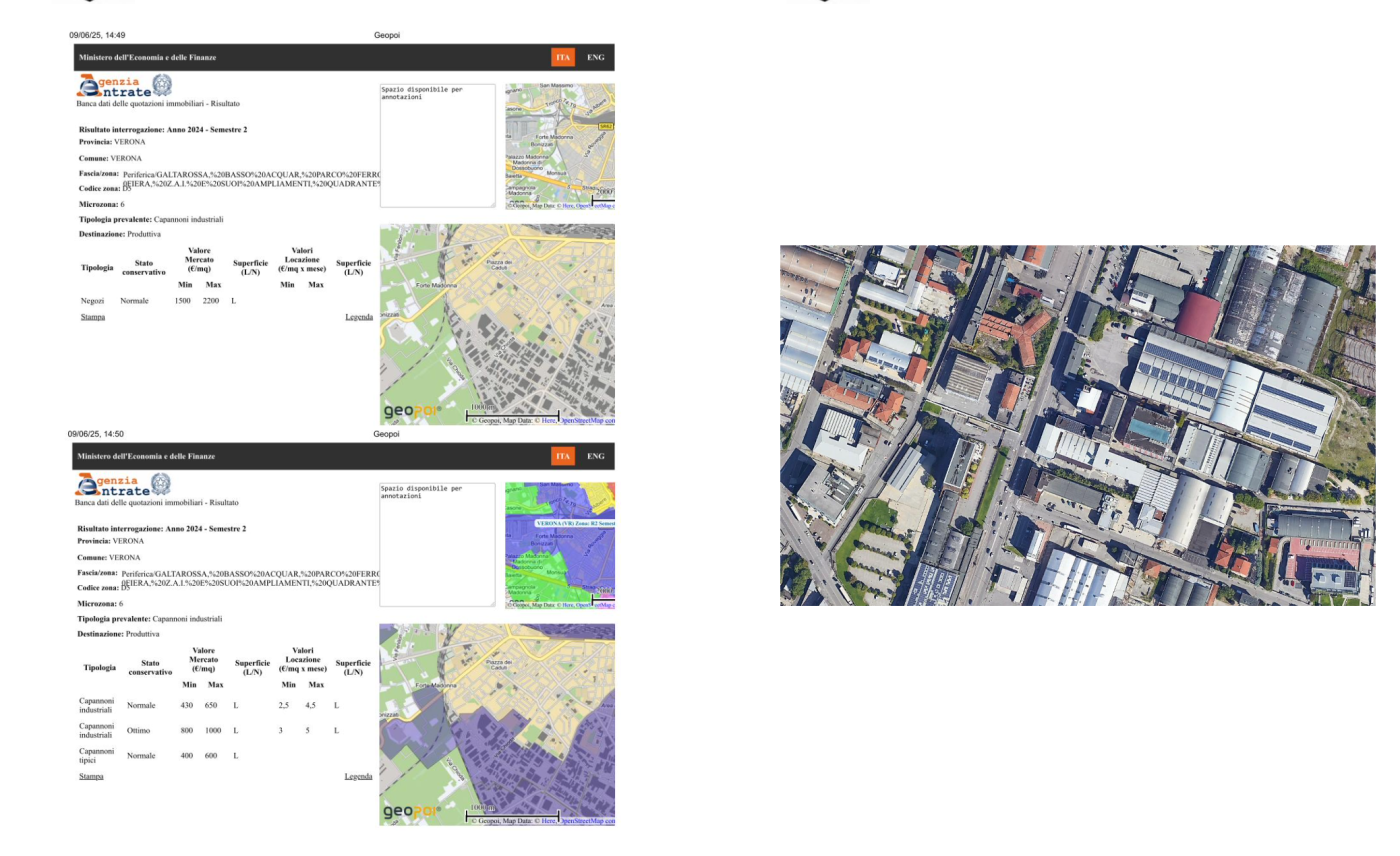This screenshot has height=856, width=1400.
Task: Switch language to ENG on the 14:49 page
Action: pos(596,57)
